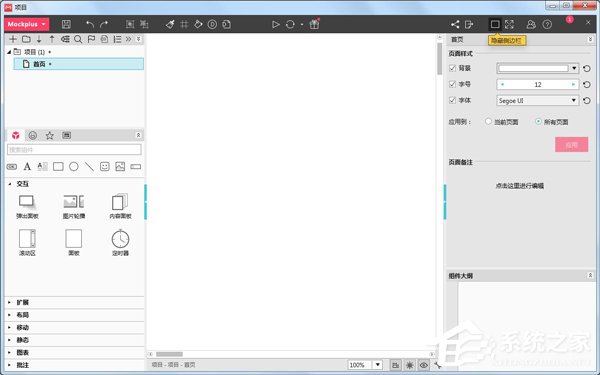Open the gift box icon
Screen dimensions: 600x375
pos(314,24)
